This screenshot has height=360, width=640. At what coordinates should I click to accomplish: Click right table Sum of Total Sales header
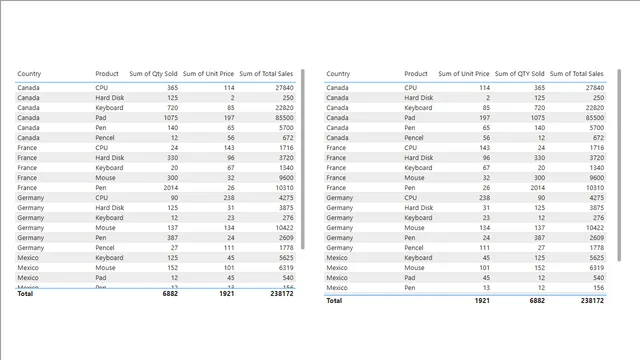576,74
